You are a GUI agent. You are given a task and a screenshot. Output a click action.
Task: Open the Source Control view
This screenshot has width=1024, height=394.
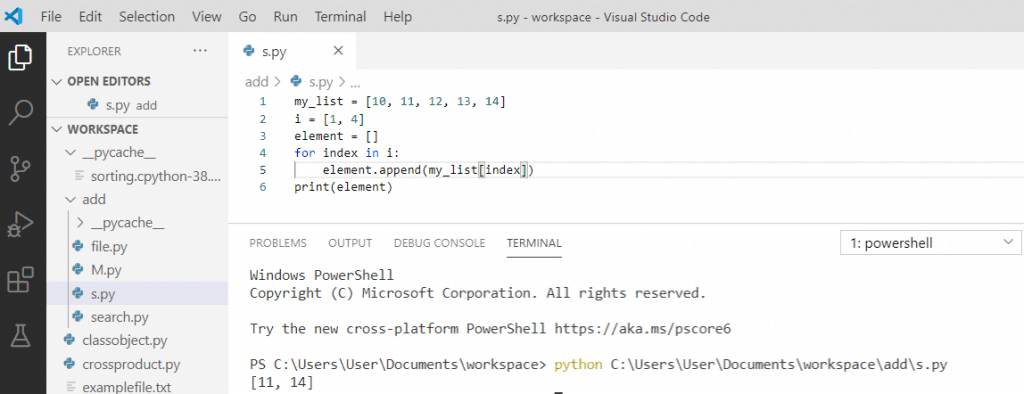click(21, 169)
